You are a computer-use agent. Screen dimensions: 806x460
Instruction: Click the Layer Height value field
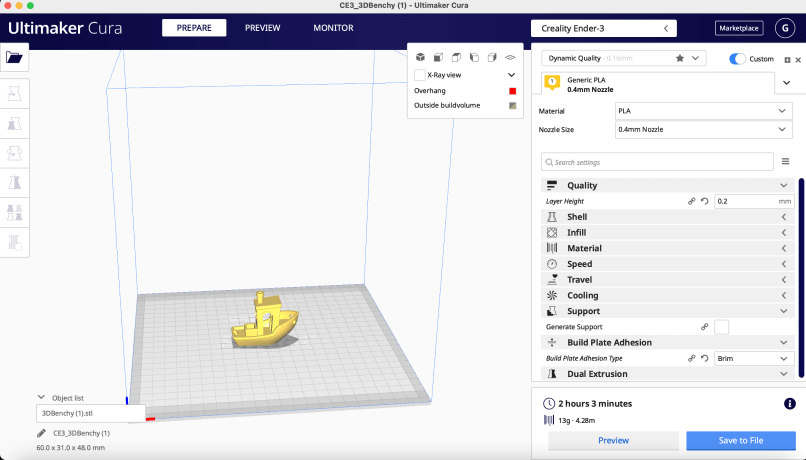tap(754, 201)
